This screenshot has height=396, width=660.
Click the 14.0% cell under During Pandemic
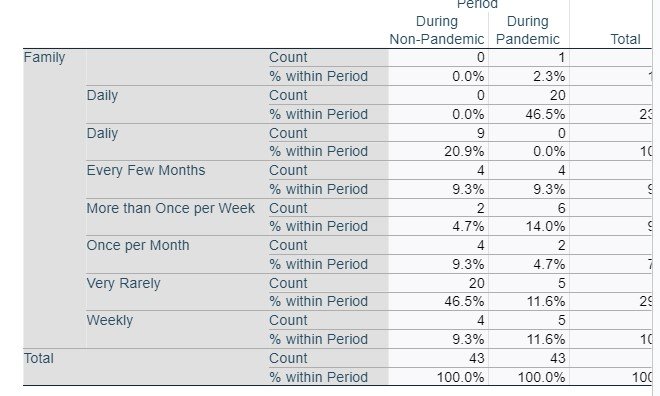coord(545,226)
